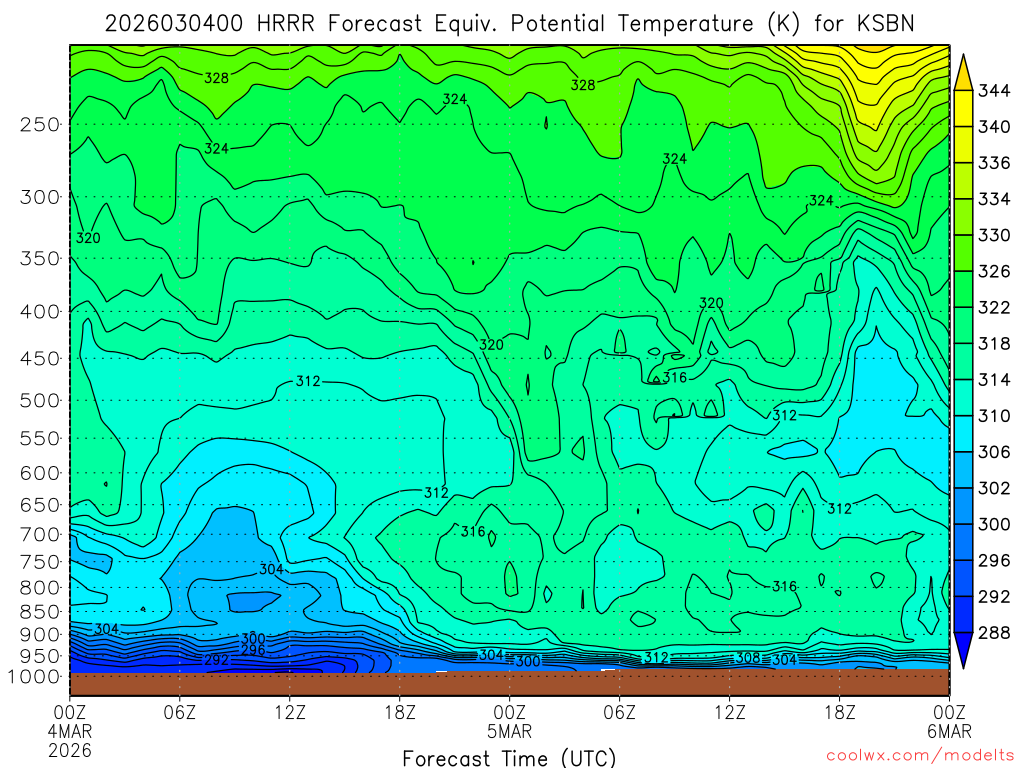Click the 2026 year label

pyautogui.click(x=70, y=750)
